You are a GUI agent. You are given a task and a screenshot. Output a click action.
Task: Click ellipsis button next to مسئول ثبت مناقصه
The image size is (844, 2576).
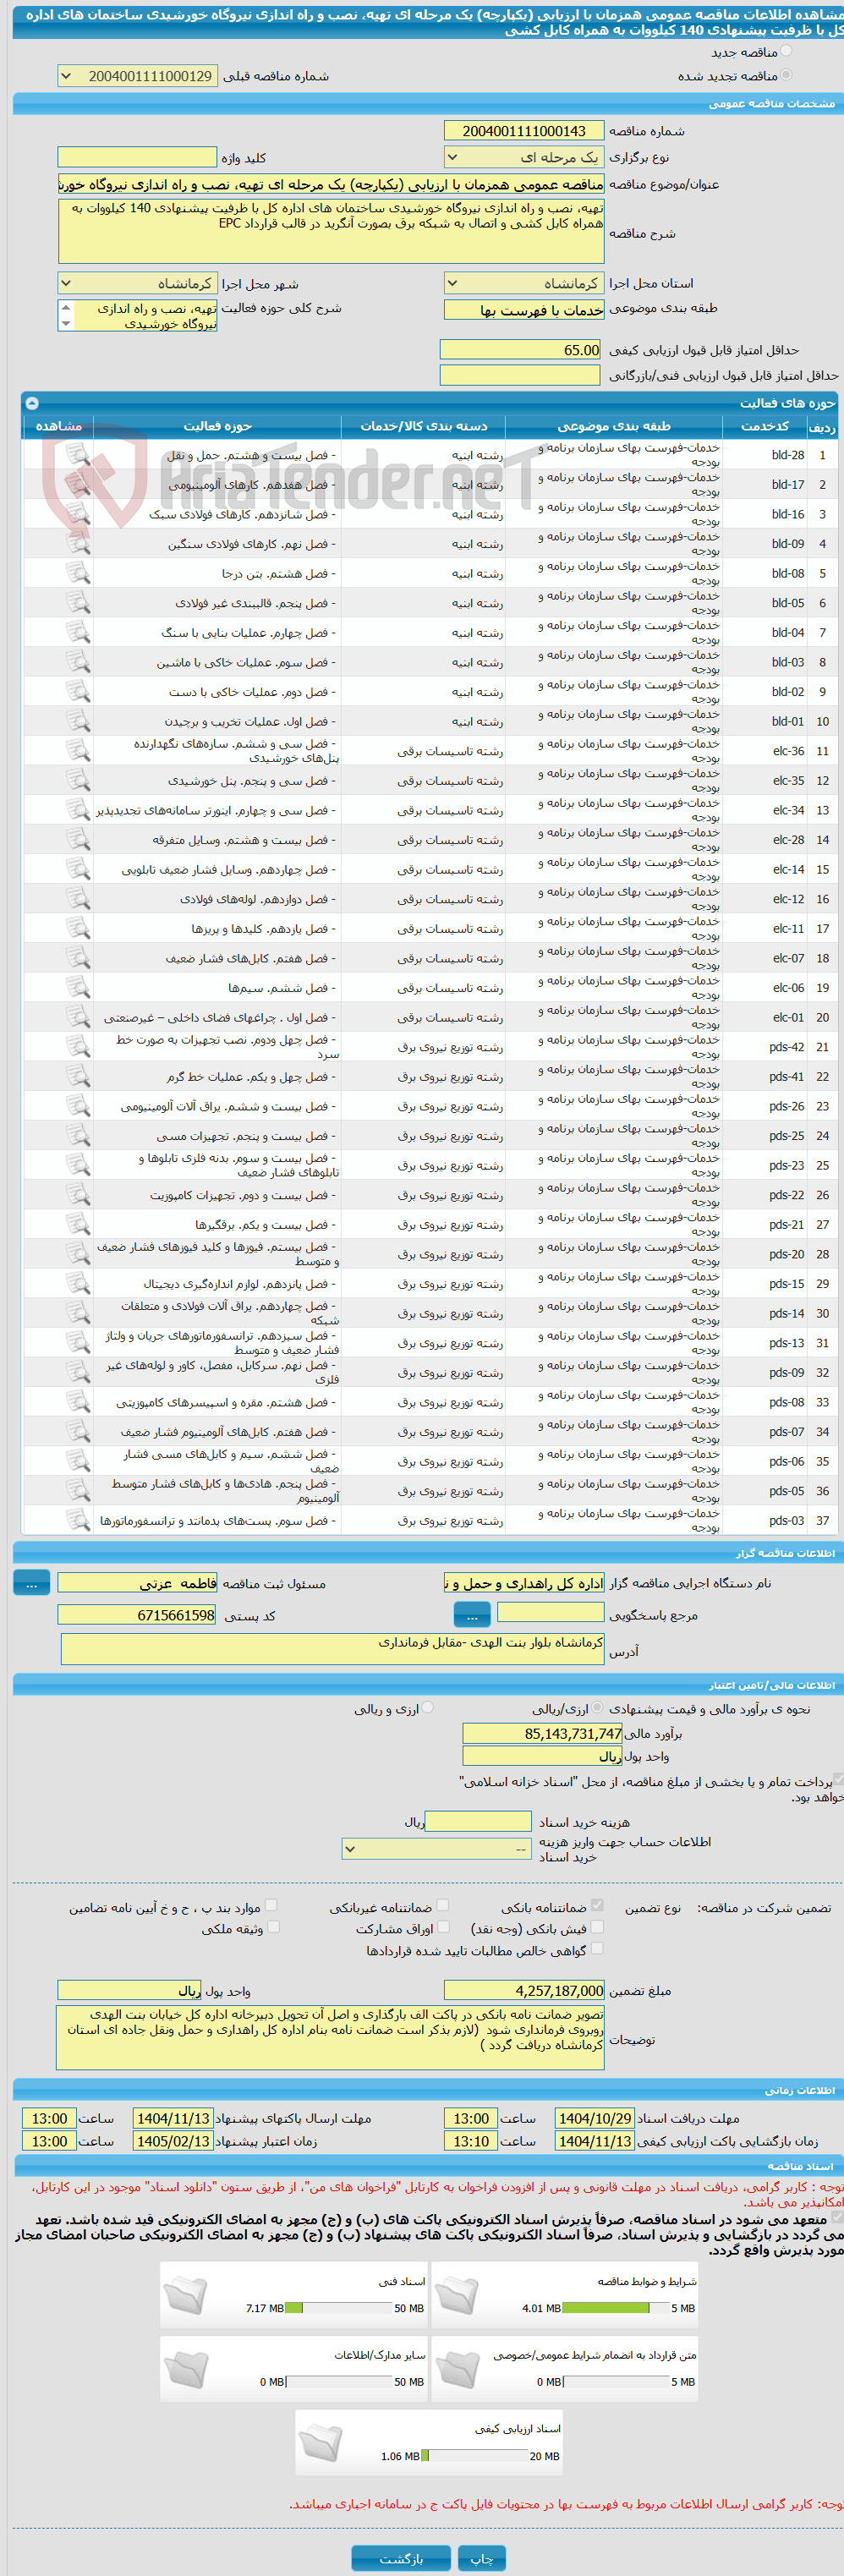[32, 1583]
